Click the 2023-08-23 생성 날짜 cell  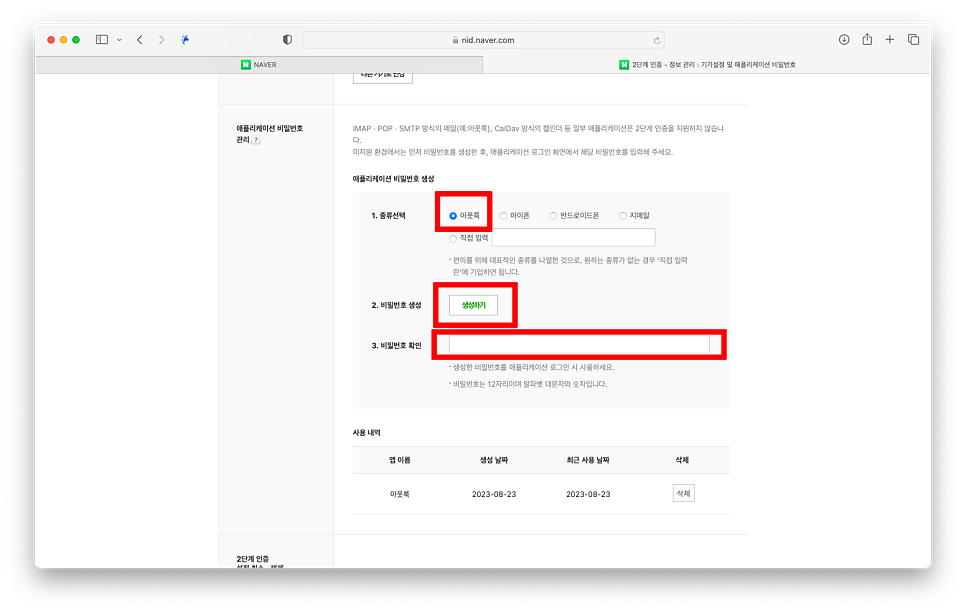point(494,494)
